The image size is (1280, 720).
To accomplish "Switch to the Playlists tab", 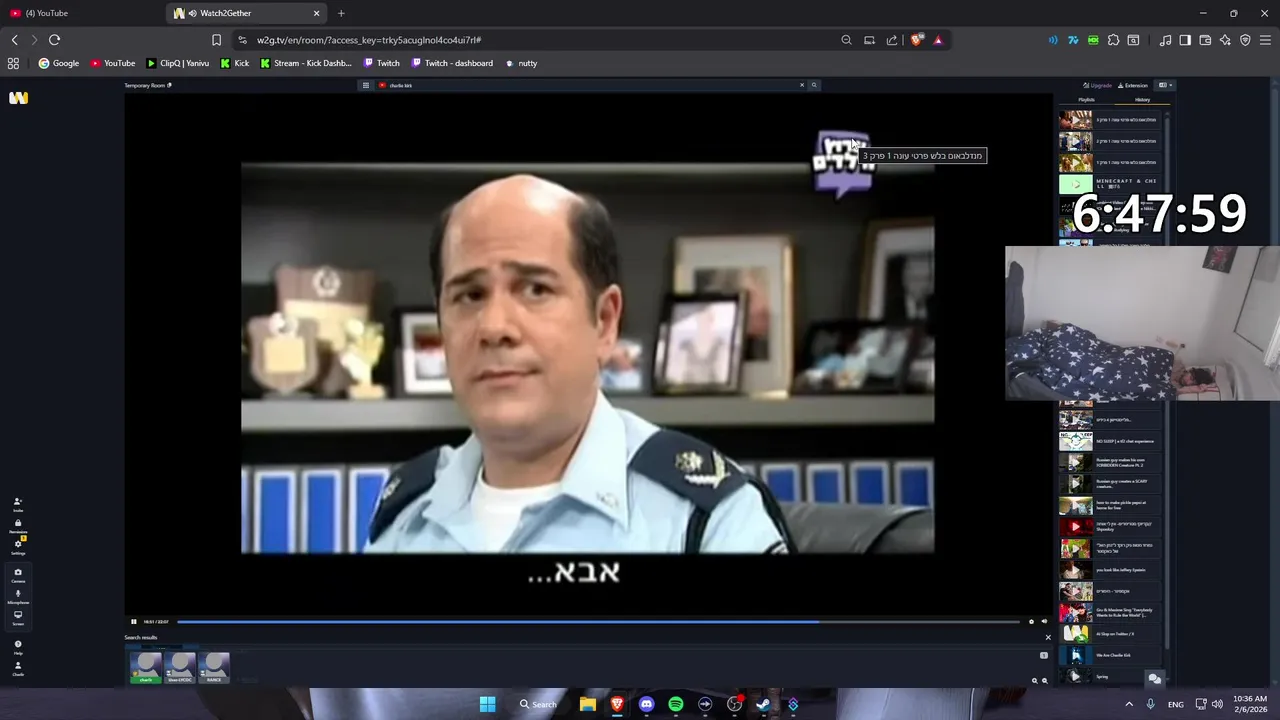I will 1086,100.
